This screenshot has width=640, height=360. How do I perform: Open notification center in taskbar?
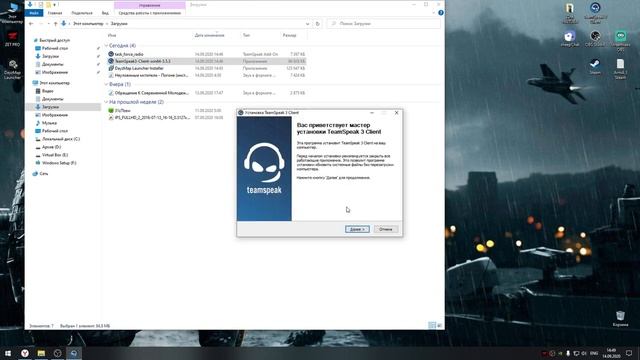629,353
